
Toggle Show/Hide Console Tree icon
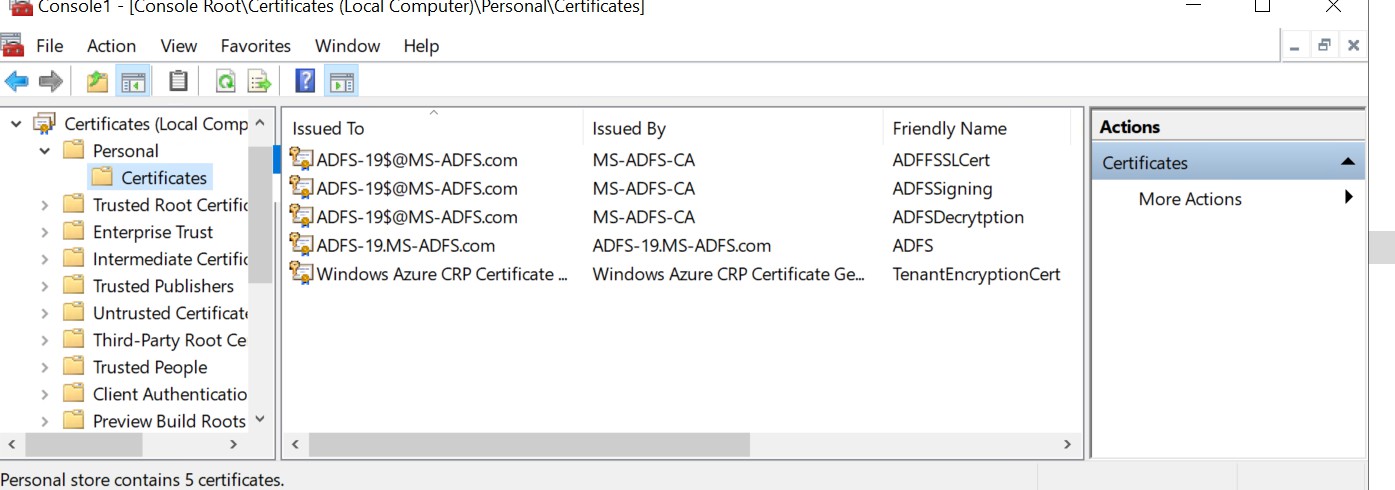pyautogui.click(x=132, y=81)
